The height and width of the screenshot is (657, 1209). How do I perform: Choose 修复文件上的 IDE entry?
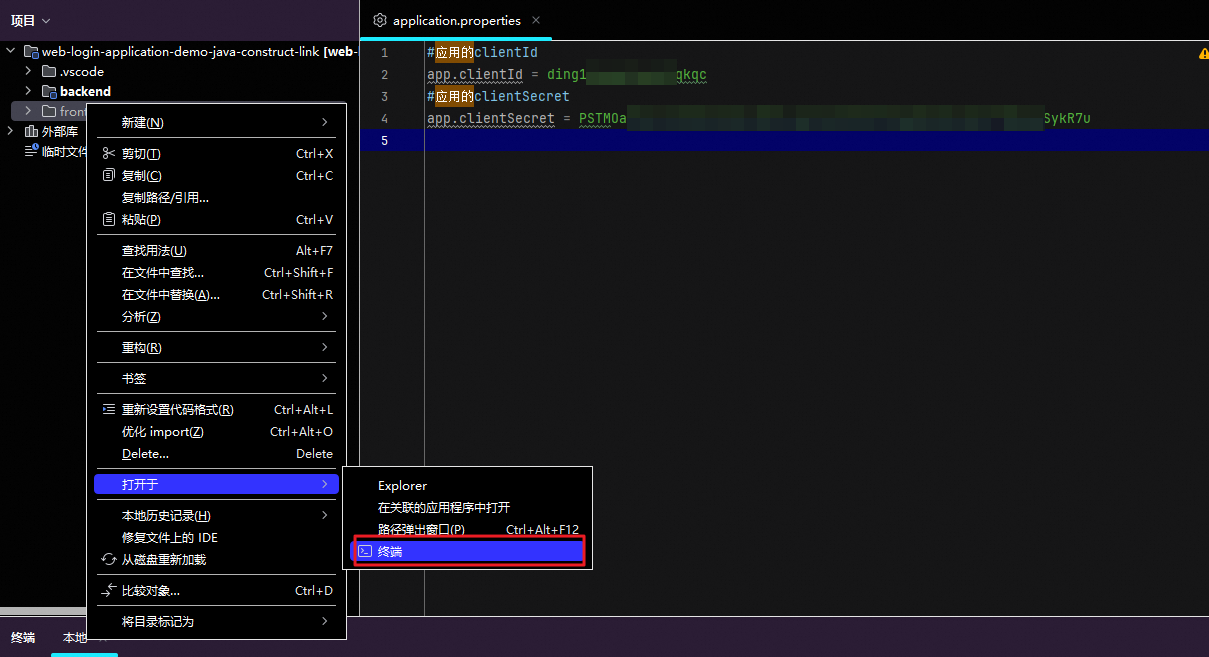tap(217, 537)
